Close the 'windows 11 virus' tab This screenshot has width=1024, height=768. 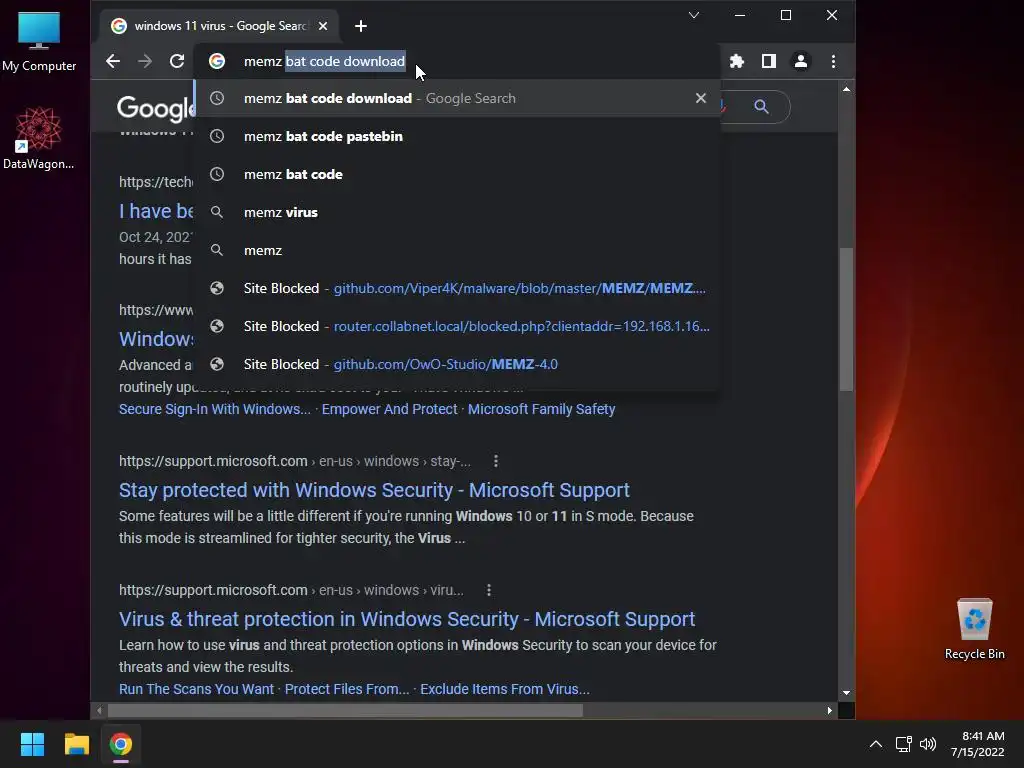pos(323,26)
